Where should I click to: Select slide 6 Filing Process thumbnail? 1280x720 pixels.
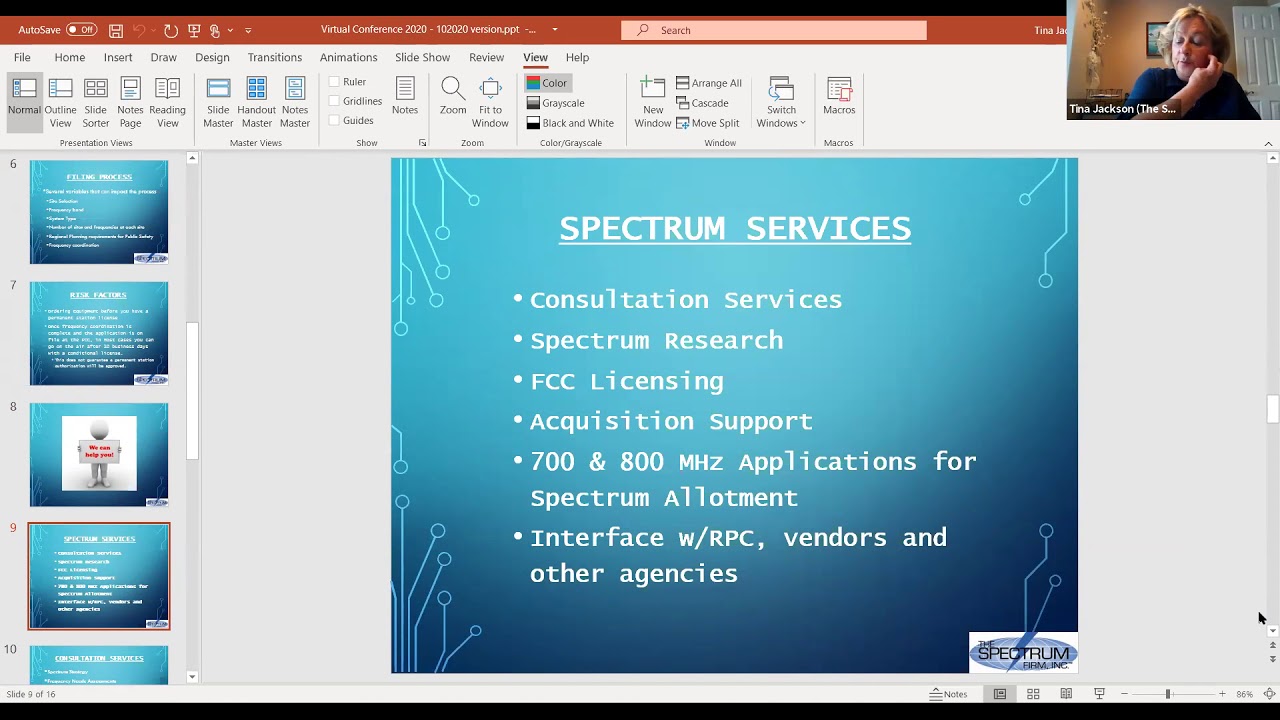coord(99,212)
